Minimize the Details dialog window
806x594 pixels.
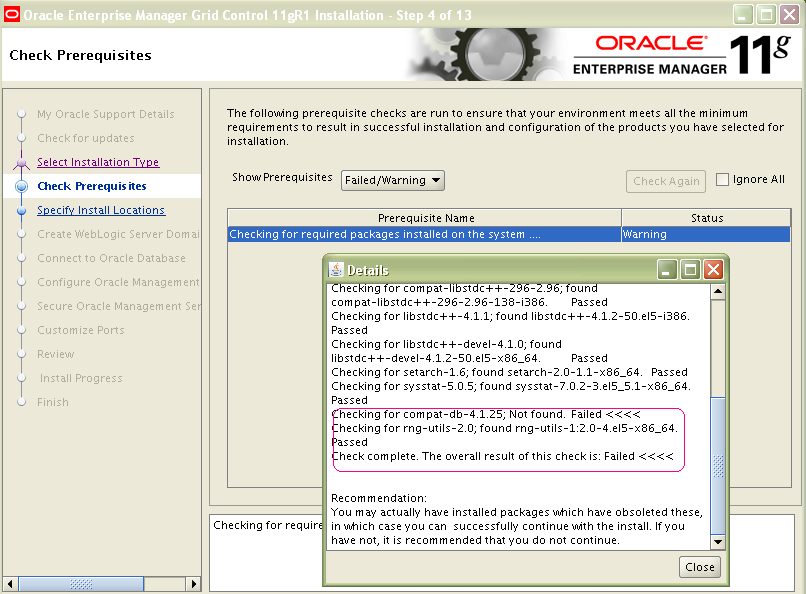[x=667, y=270]
